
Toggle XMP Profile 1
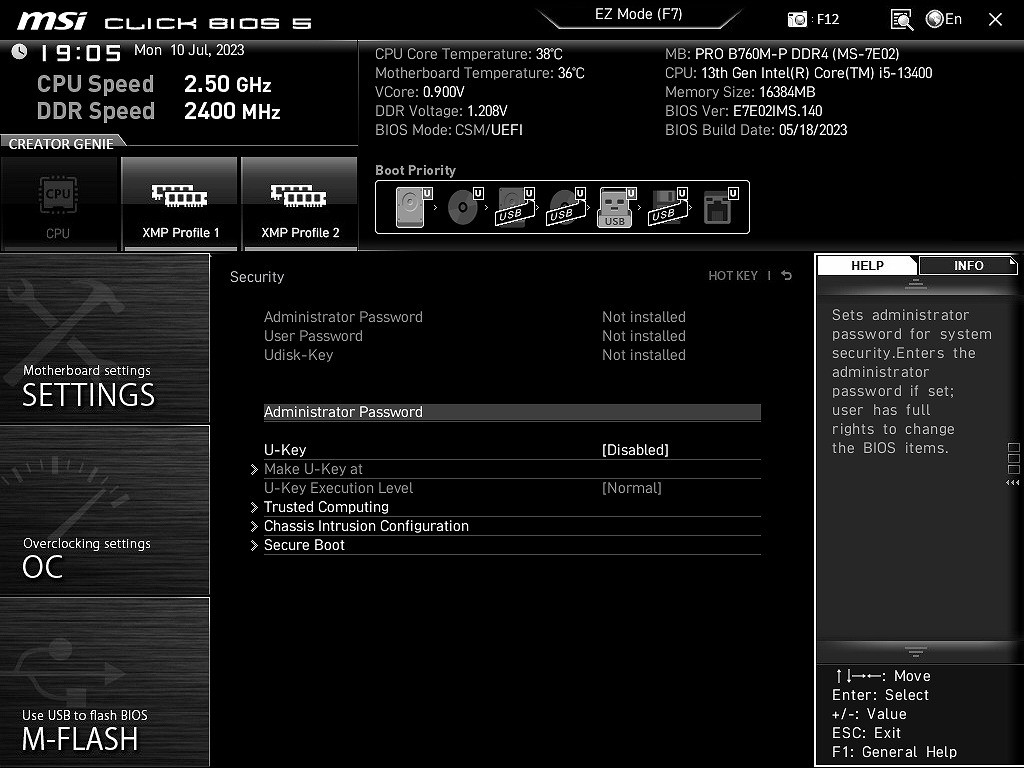click(180, 204)
